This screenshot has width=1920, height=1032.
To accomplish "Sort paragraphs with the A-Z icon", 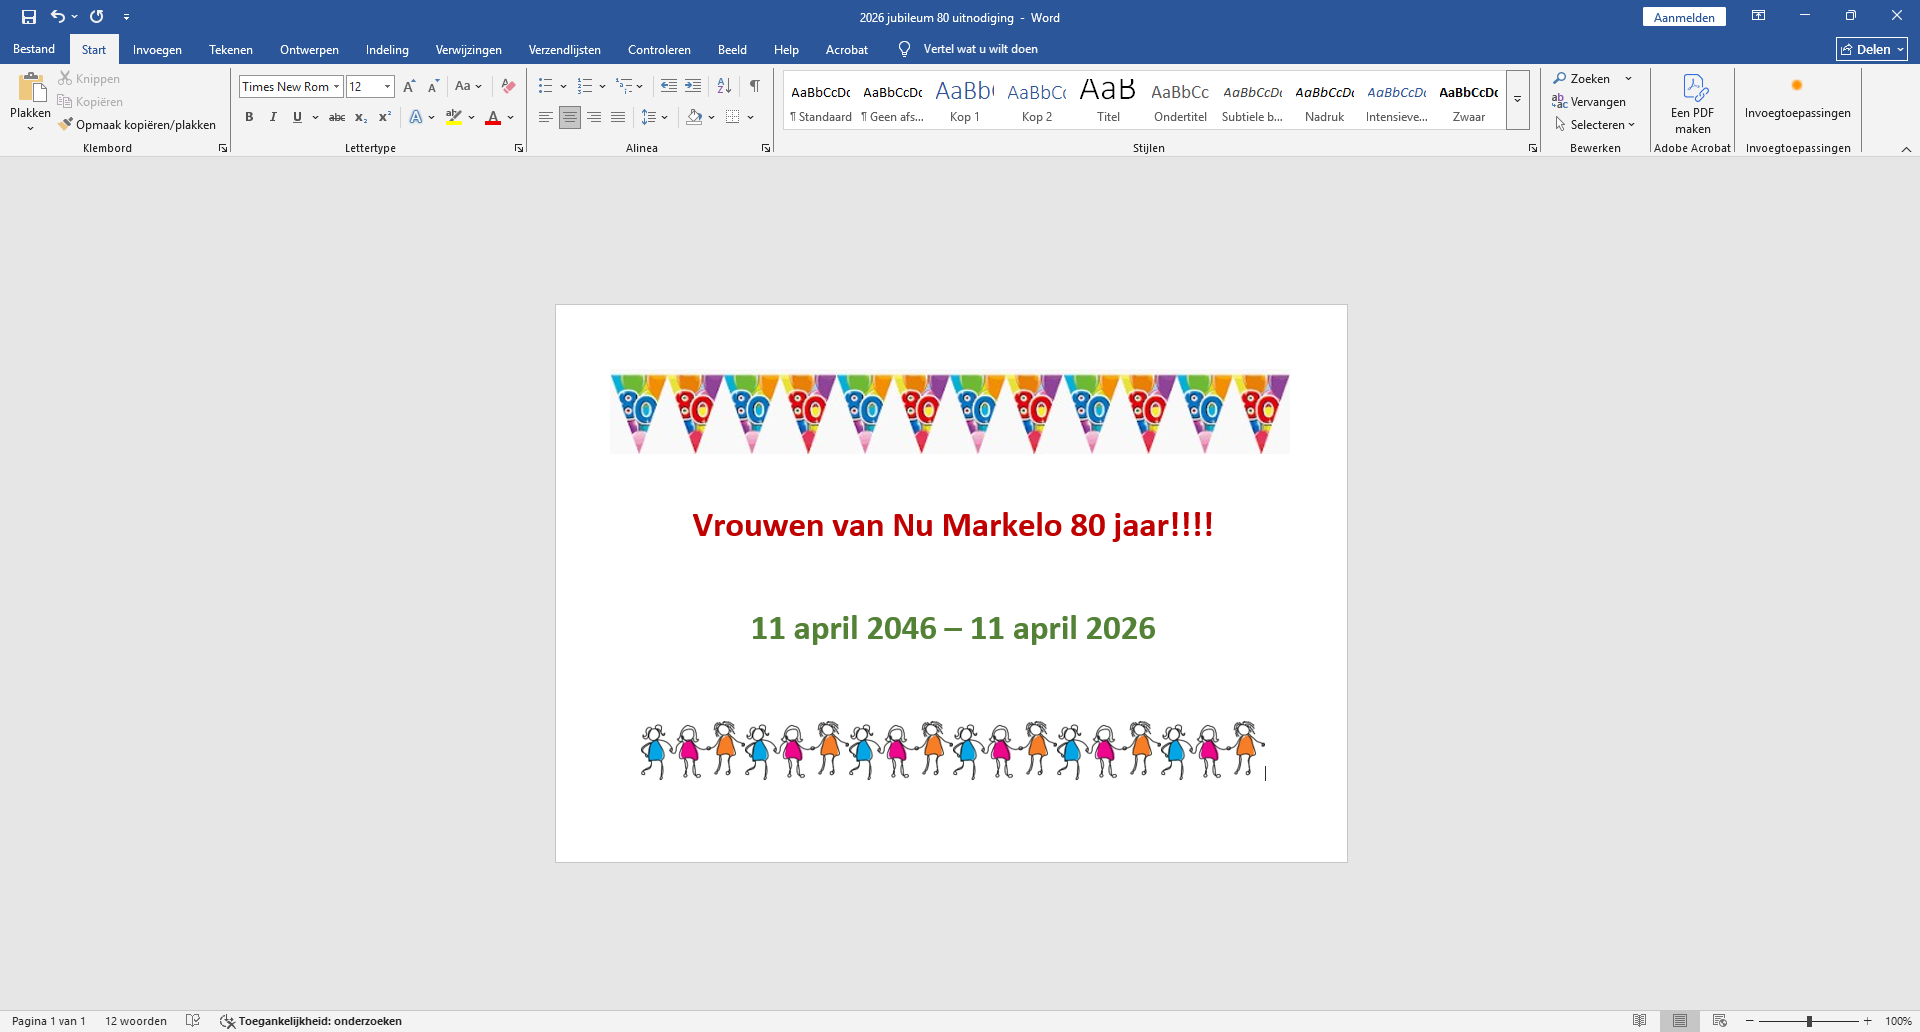I will tap(724, 86).
